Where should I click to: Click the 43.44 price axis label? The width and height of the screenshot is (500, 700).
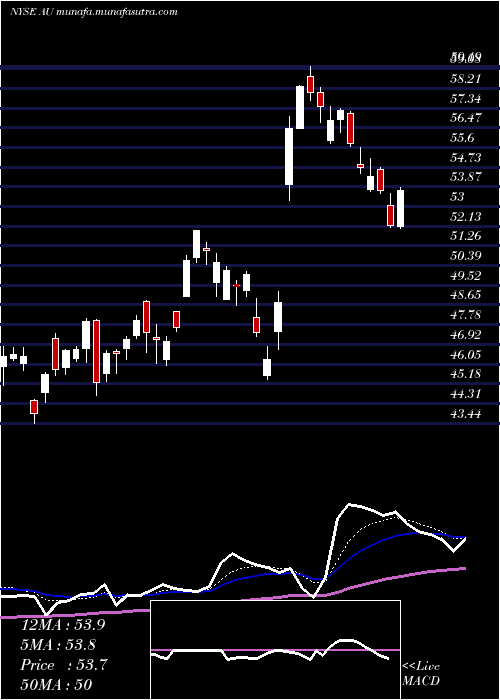point(466,414)
